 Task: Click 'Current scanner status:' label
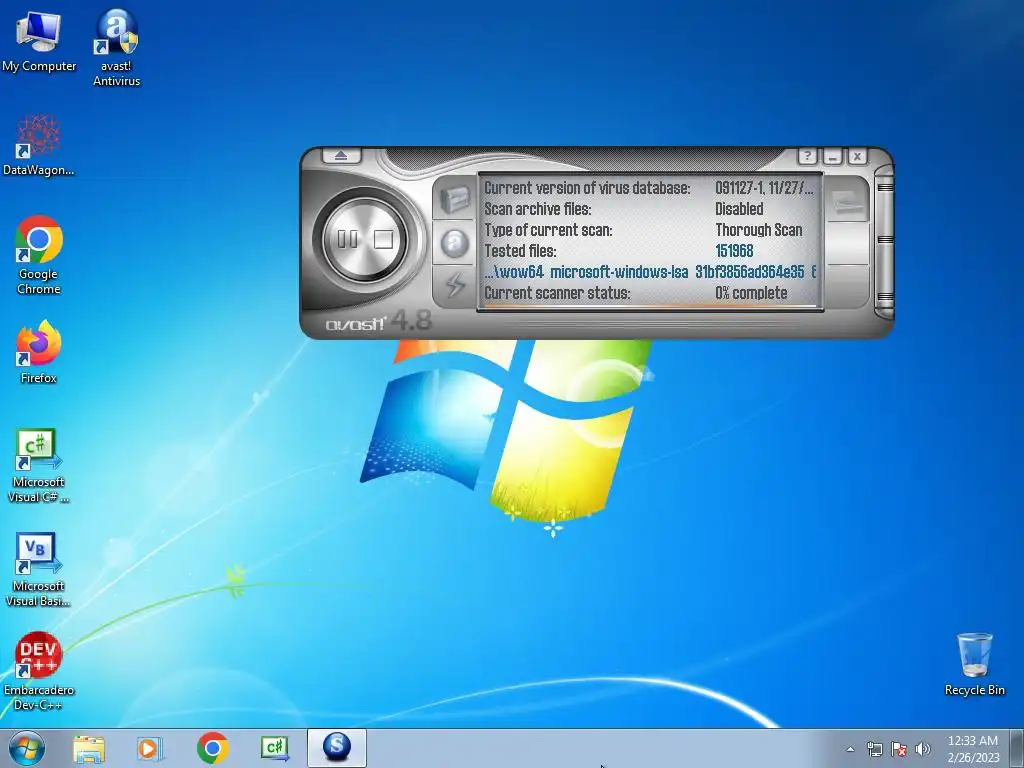point(558,293)
